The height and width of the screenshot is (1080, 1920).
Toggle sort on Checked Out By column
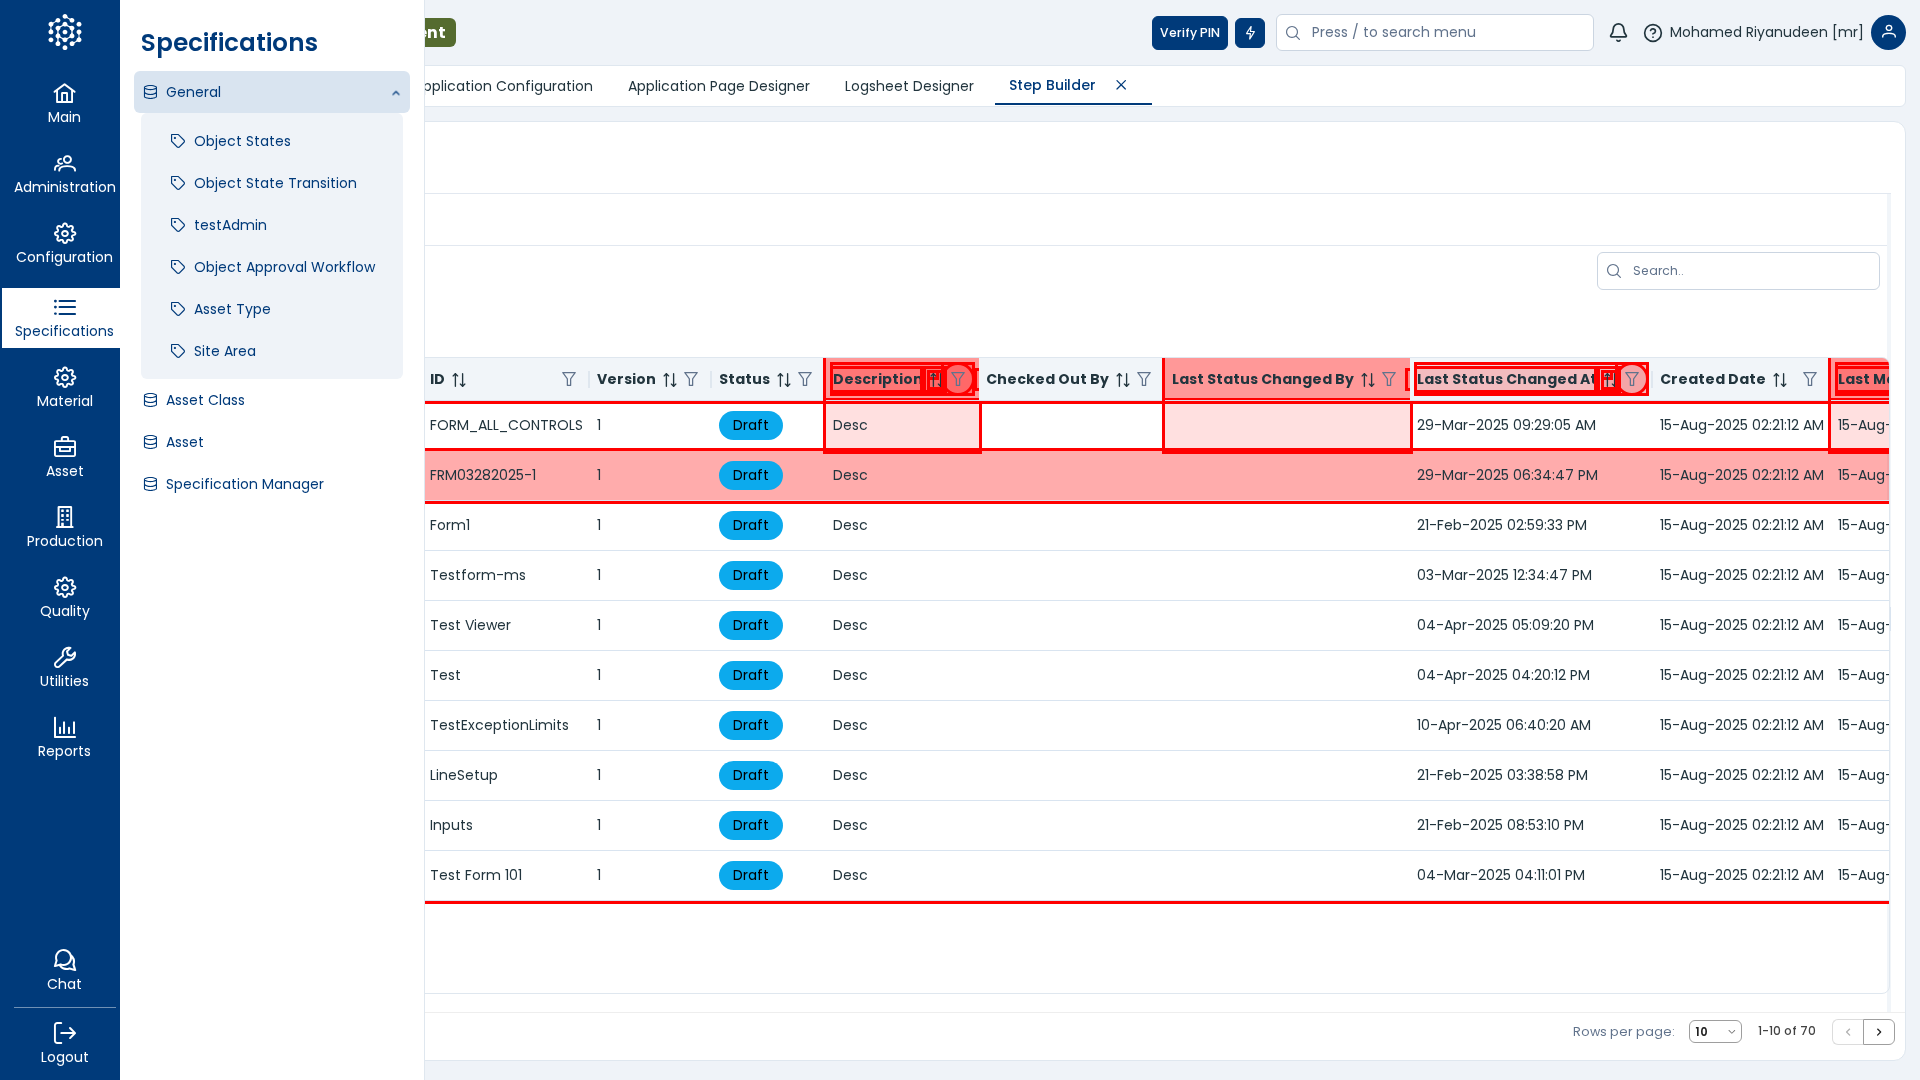pyautogui.click(x=1123, y=380)
